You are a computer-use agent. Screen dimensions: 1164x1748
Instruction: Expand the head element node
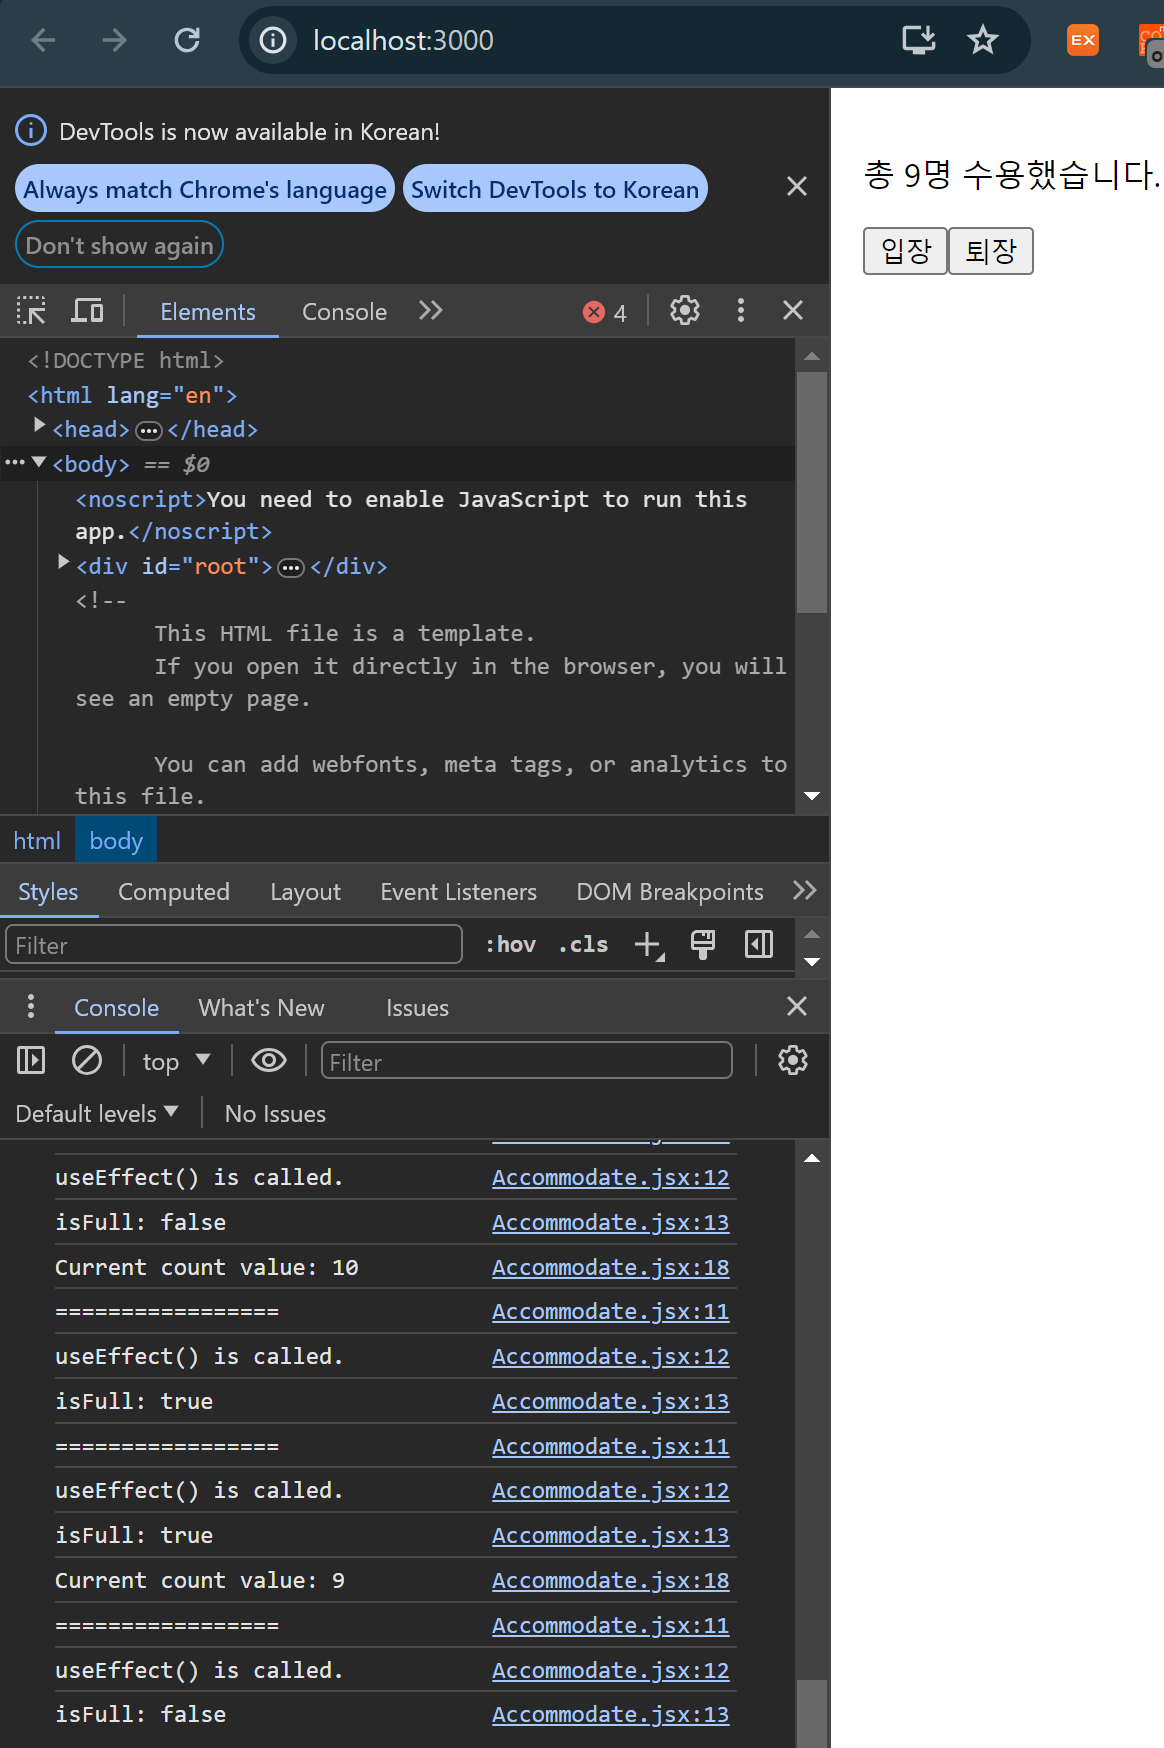pyautogui.click(x=40, y=426)
